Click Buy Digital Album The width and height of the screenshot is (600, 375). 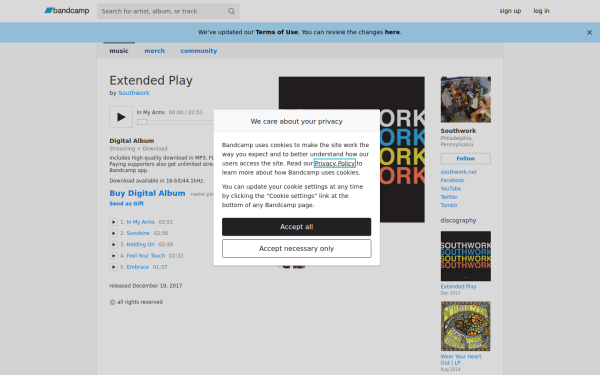(x=147, y=193)
